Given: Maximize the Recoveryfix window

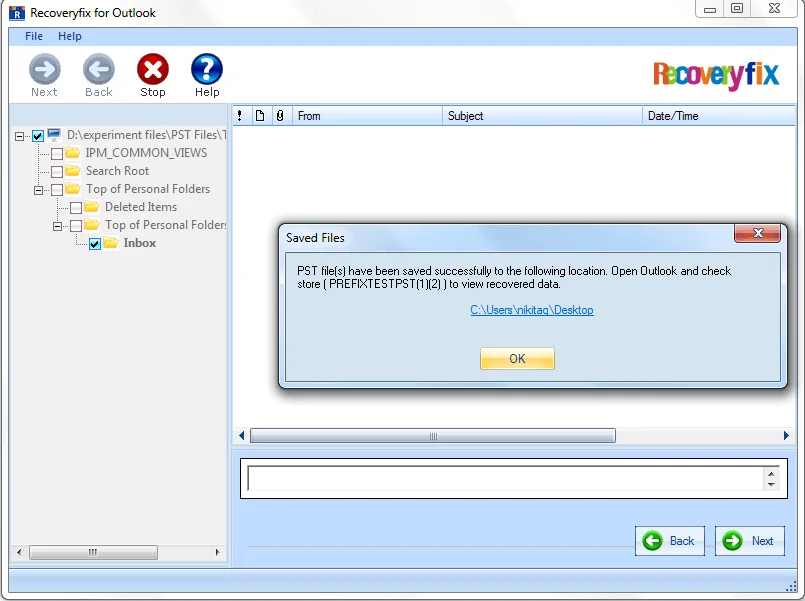Looking at the screenshot, I should [737, 9].
